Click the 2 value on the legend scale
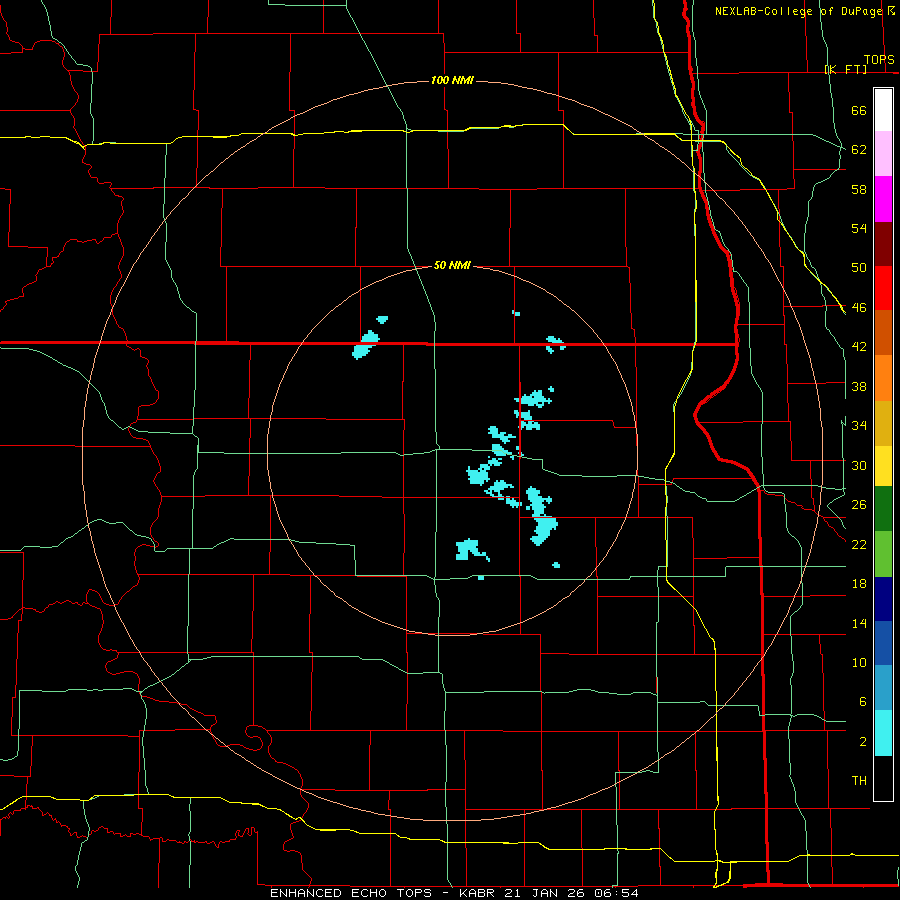The height and width of the screenshot is (900, 900). (862, 742)
